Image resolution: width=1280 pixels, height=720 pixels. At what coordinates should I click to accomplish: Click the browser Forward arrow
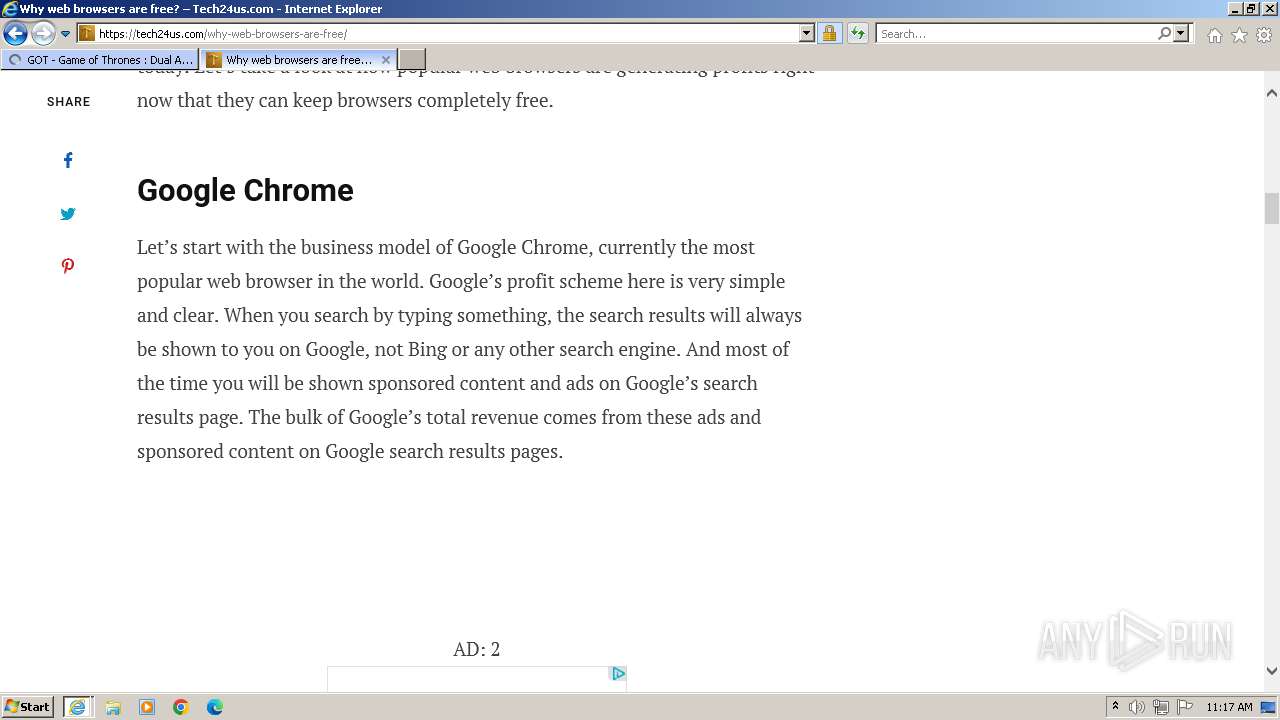(x=43, y=34)
